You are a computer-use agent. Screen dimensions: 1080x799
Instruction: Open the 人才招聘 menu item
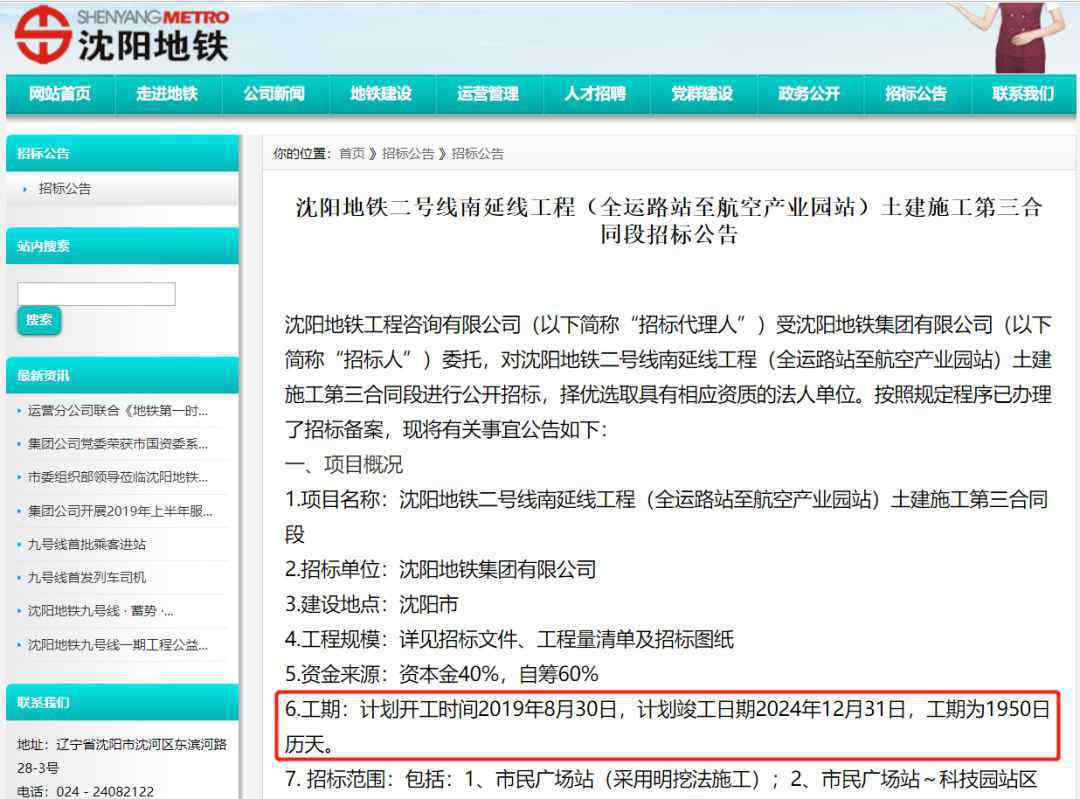coord(595,94)
